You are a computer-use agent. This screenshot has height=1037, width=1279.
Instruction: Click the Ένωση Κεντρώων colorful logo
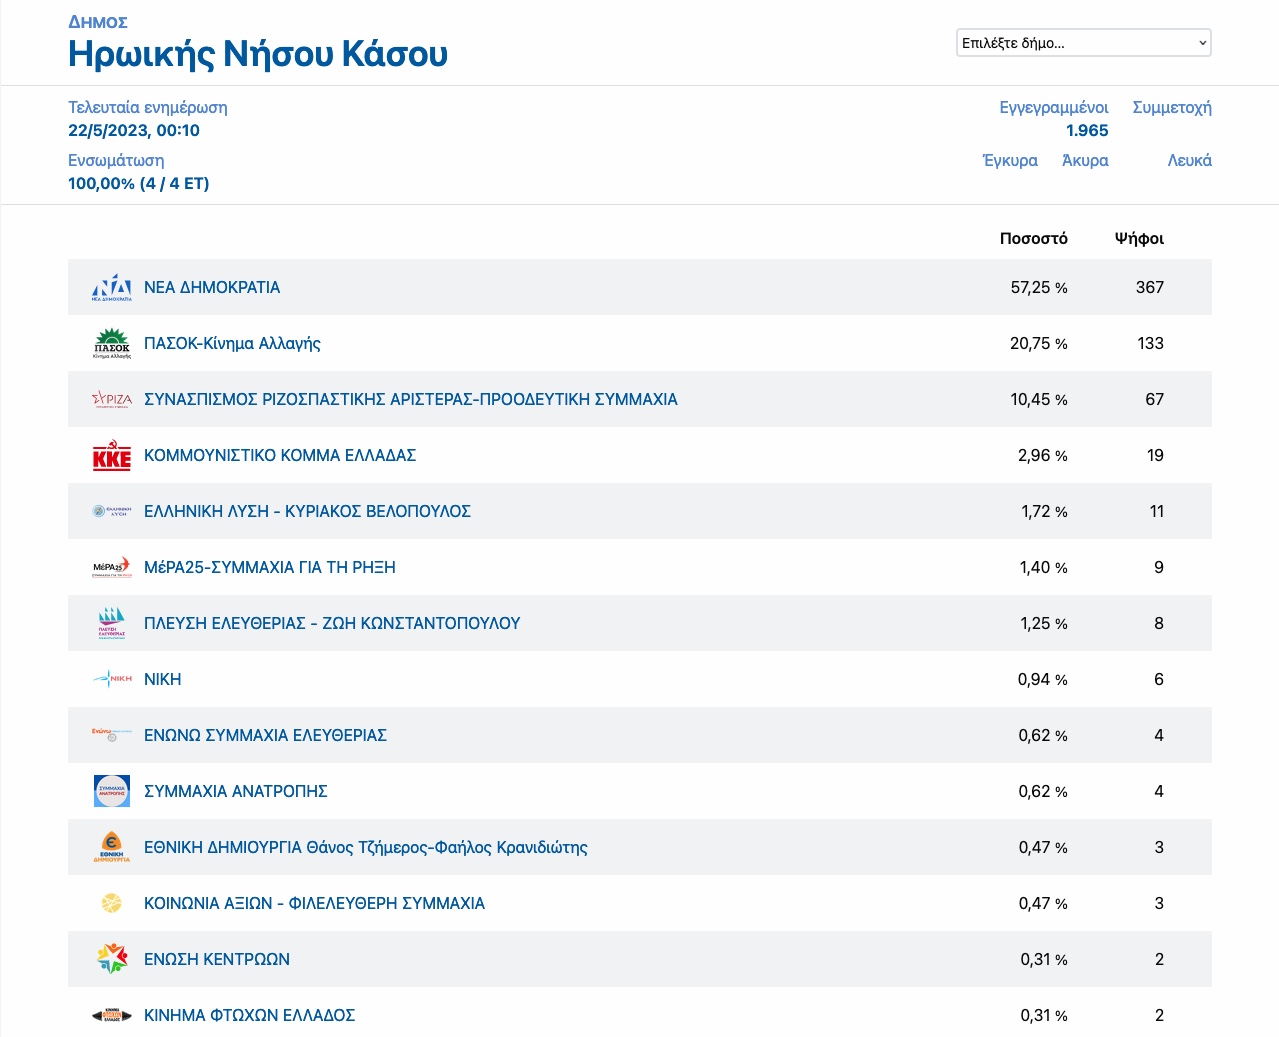(112, 959)
